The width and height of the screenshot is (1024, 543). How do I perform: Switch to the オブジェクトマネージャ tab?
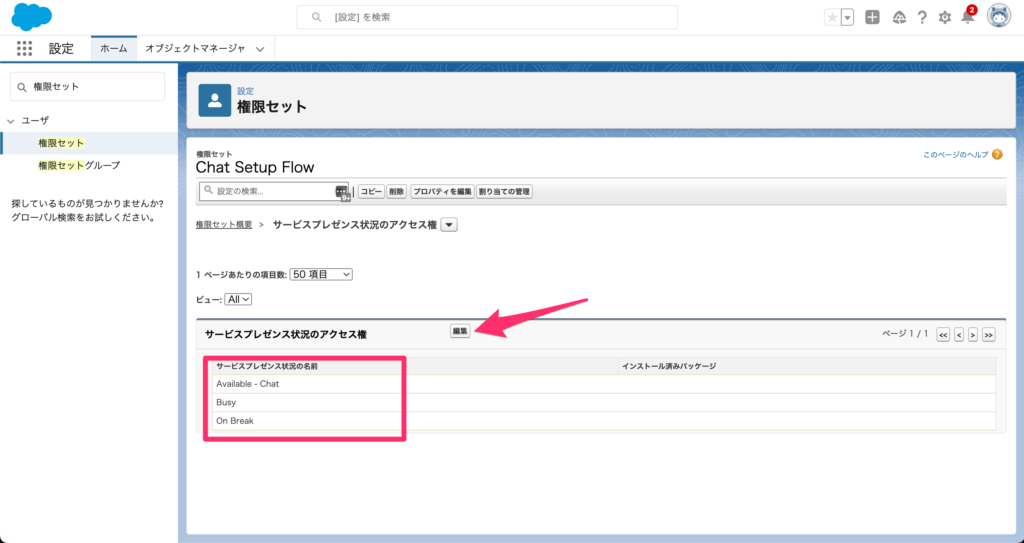195,48
